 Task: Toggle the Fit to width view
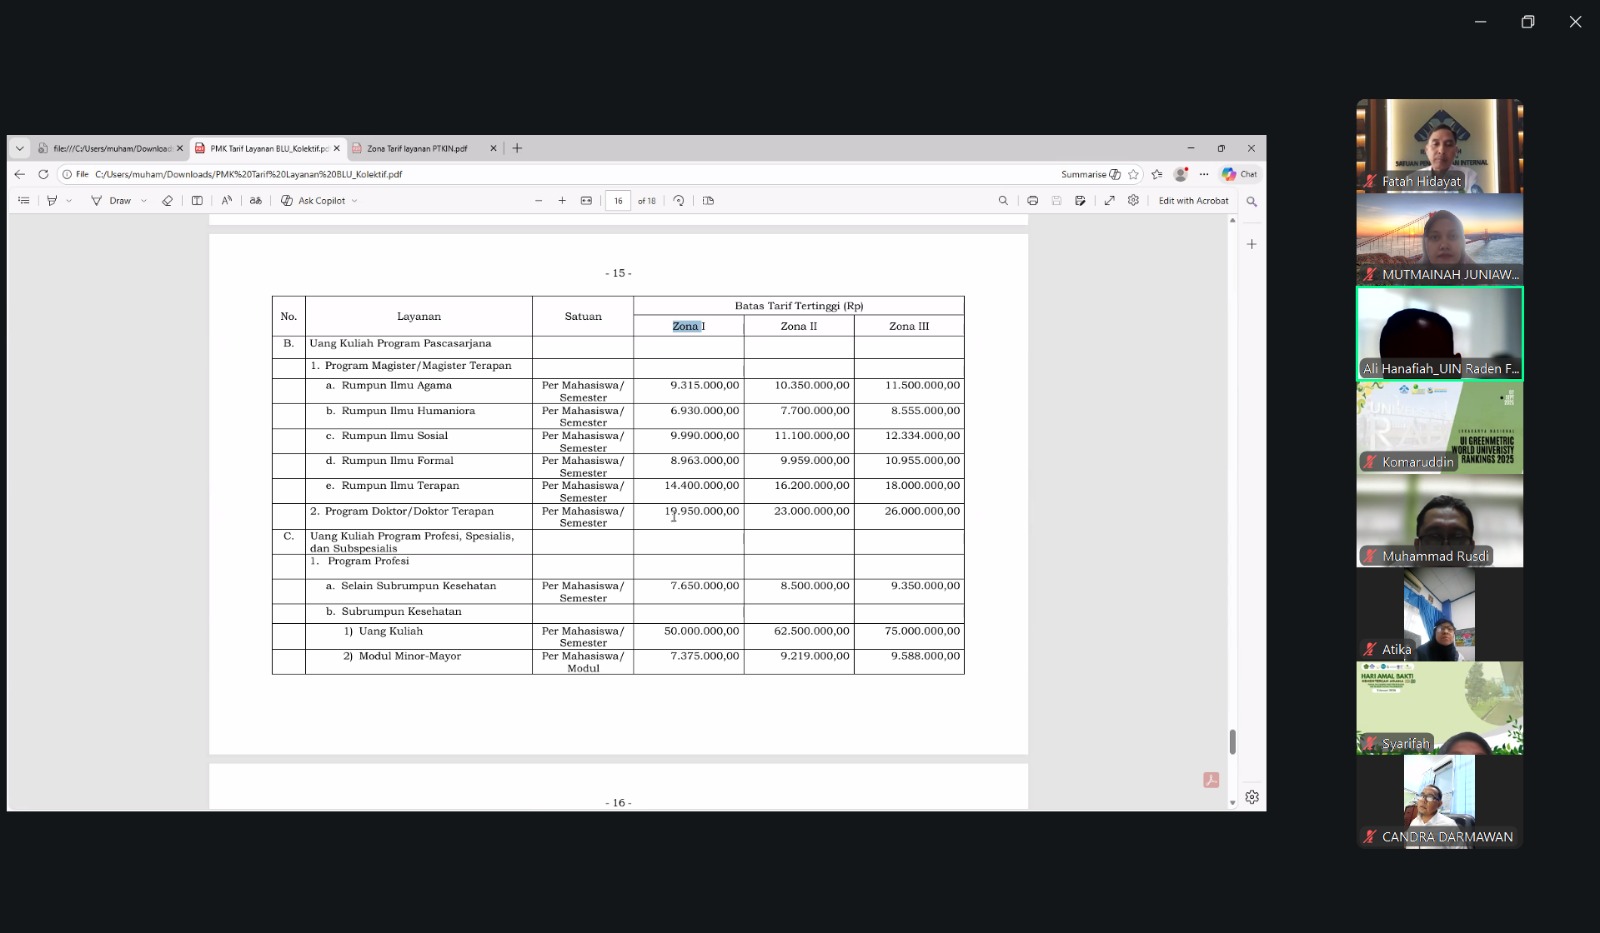[586, 201]
